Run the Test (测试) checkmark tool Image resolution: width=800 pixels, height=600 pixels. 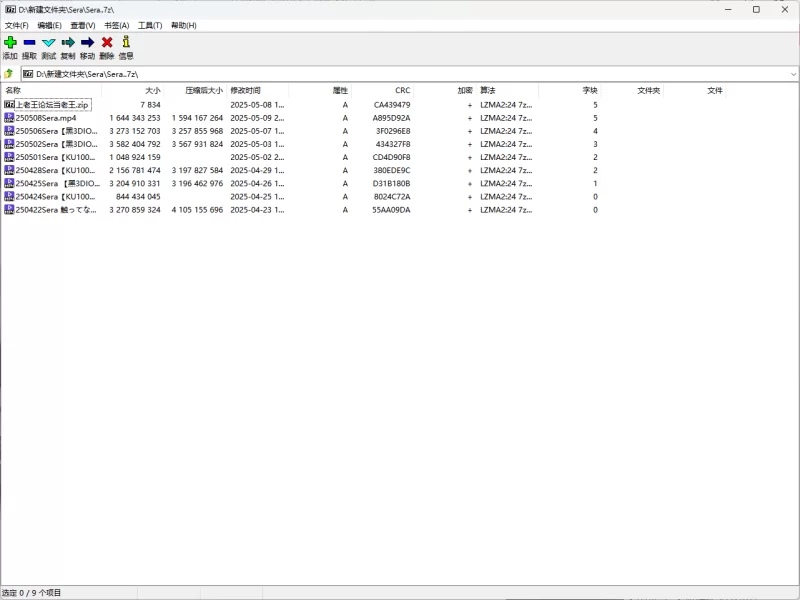49,42
